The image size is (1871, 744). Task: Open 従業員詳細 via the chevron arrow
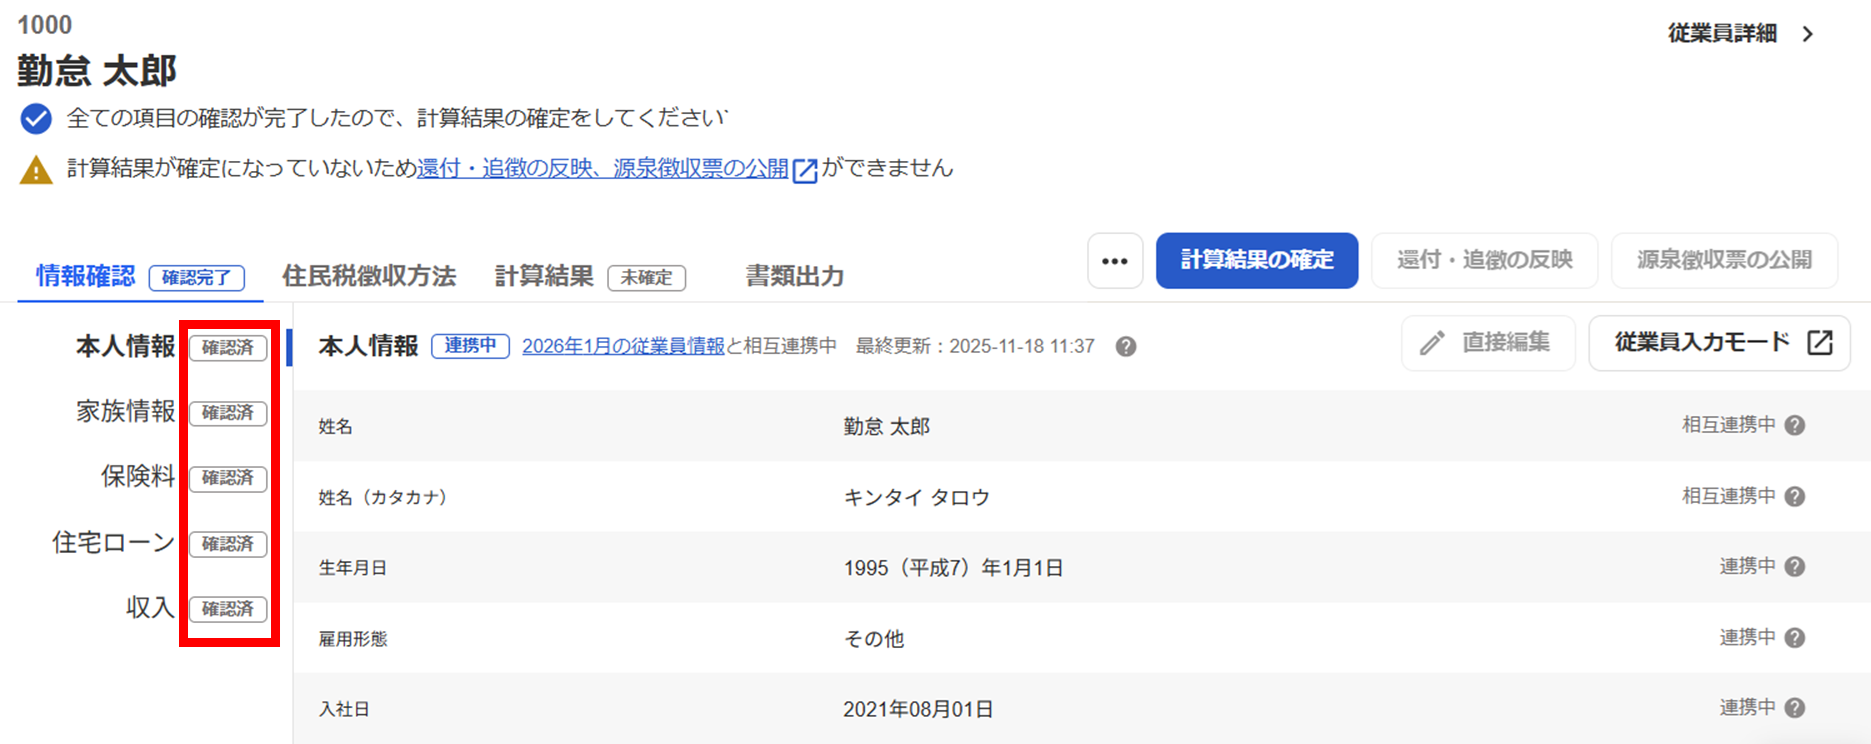tap(1807, 34)
